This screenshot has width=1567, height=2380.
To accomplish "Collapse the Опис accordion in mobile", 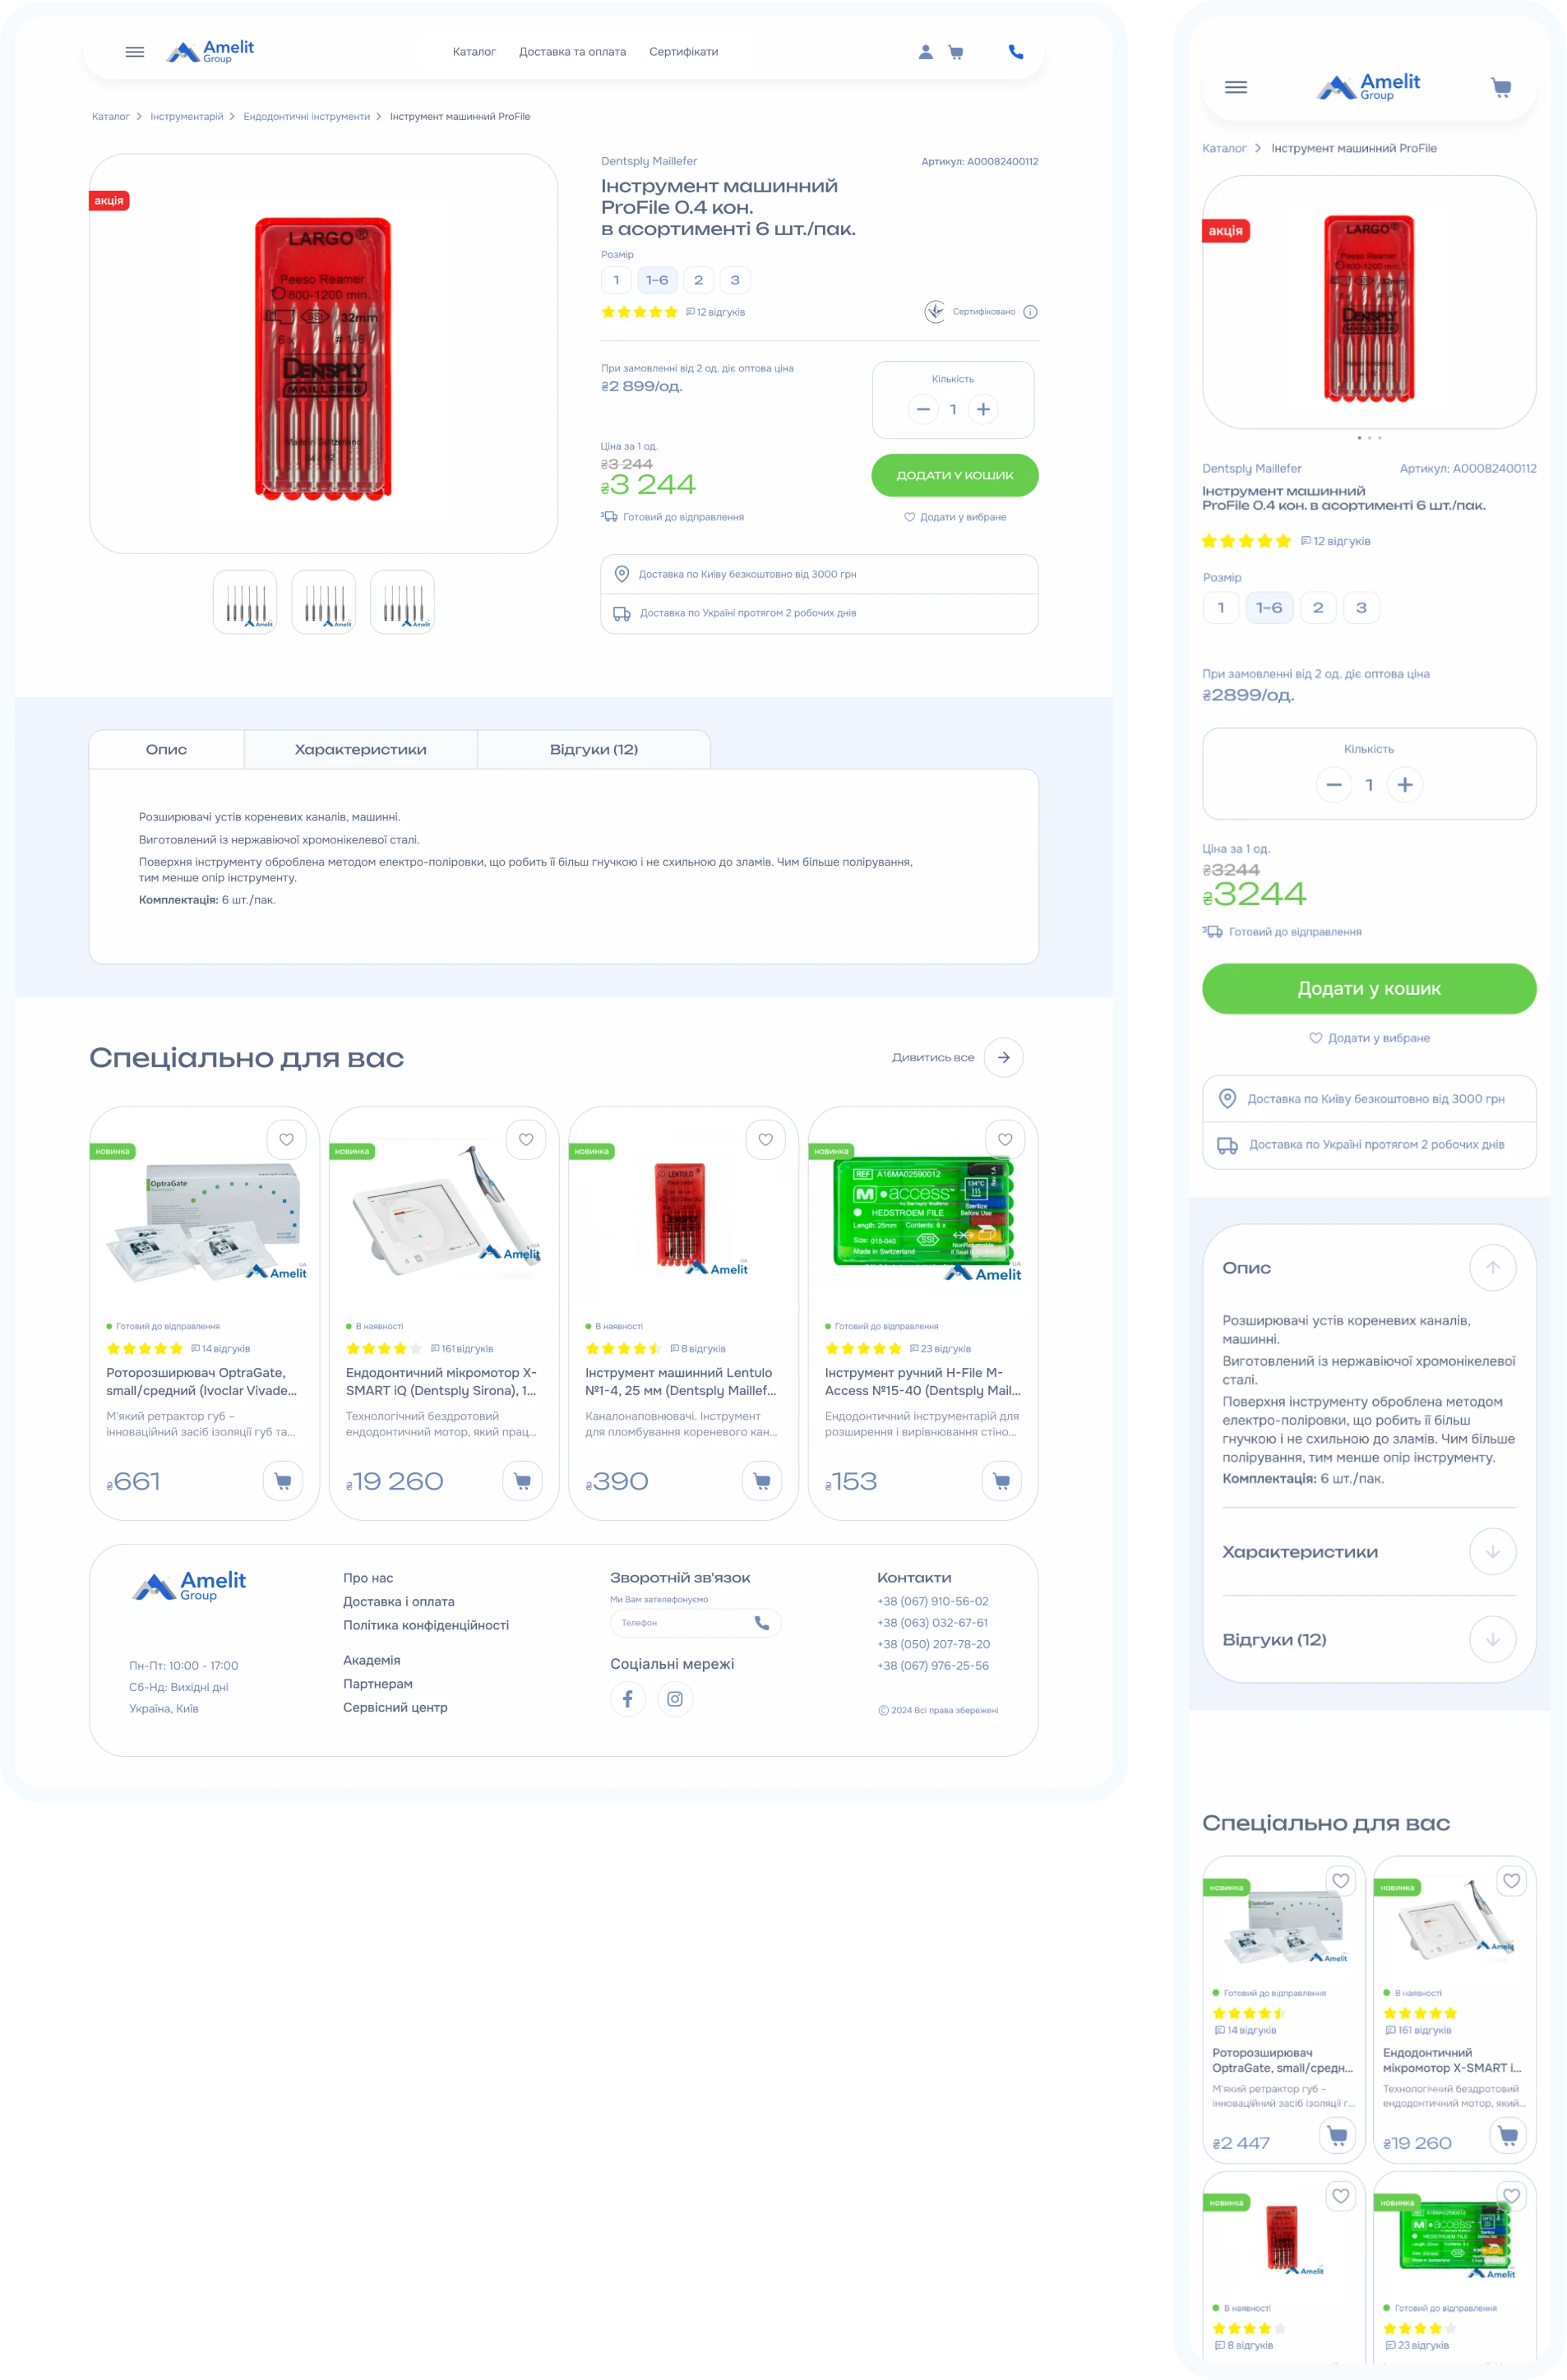I will pos(1492,1268).
